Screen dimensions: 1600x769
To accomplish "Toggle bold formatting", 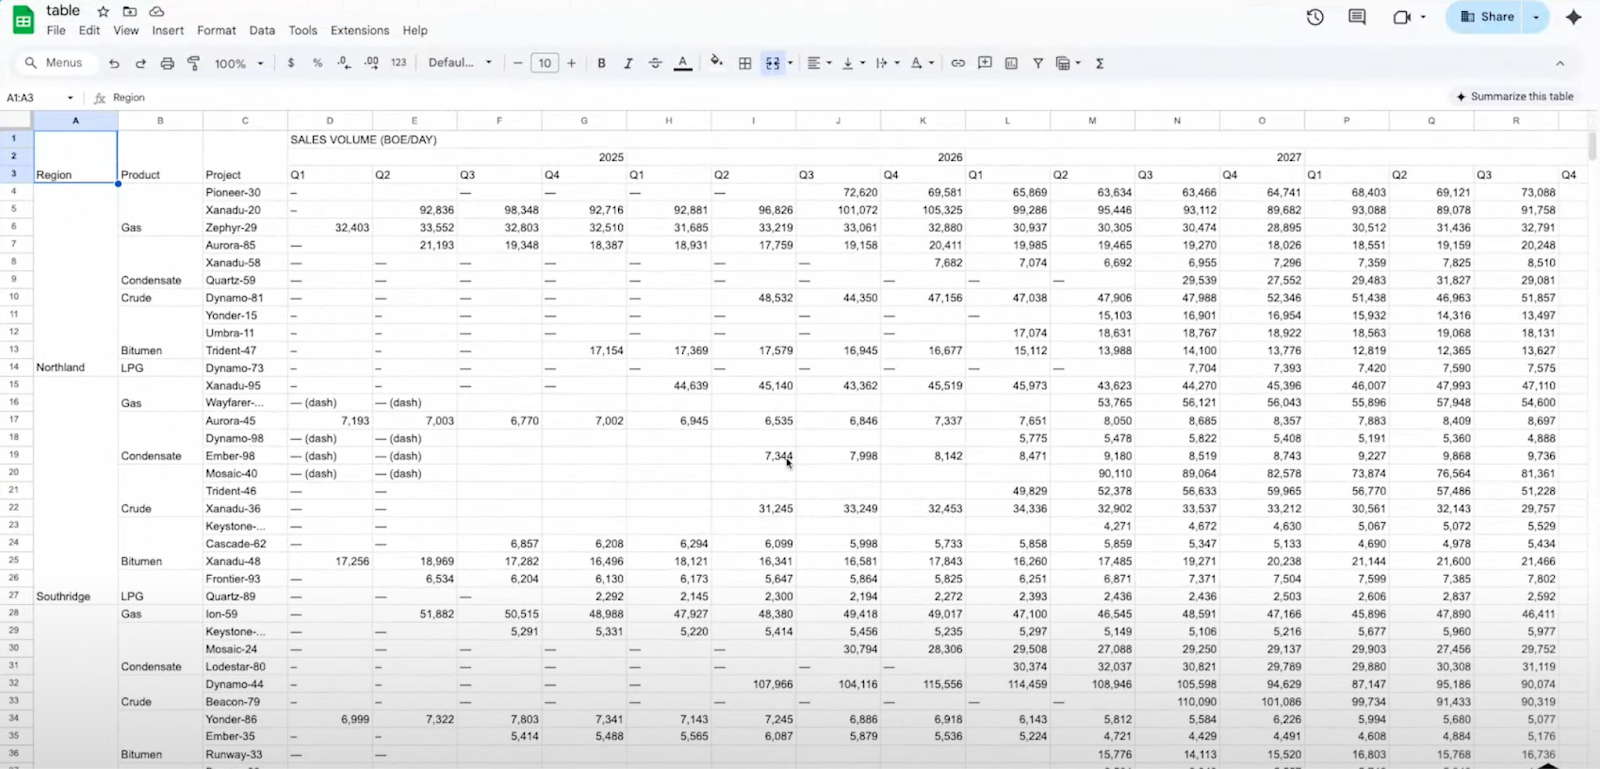I will point(601,63).
